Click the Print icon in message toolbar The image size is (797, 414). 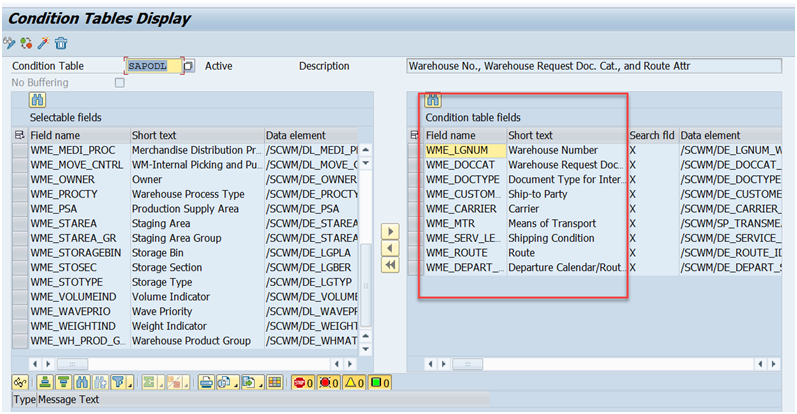(x=206, y=382)
